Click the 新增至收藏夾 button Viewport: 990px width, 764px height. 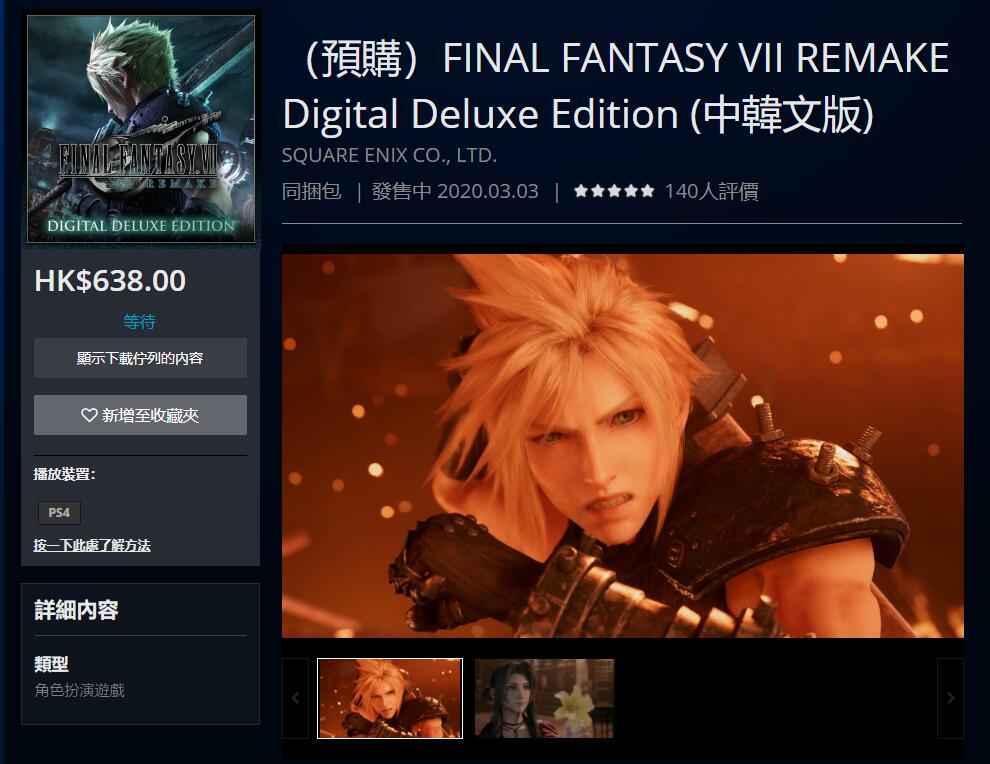[x=140, y=415]
